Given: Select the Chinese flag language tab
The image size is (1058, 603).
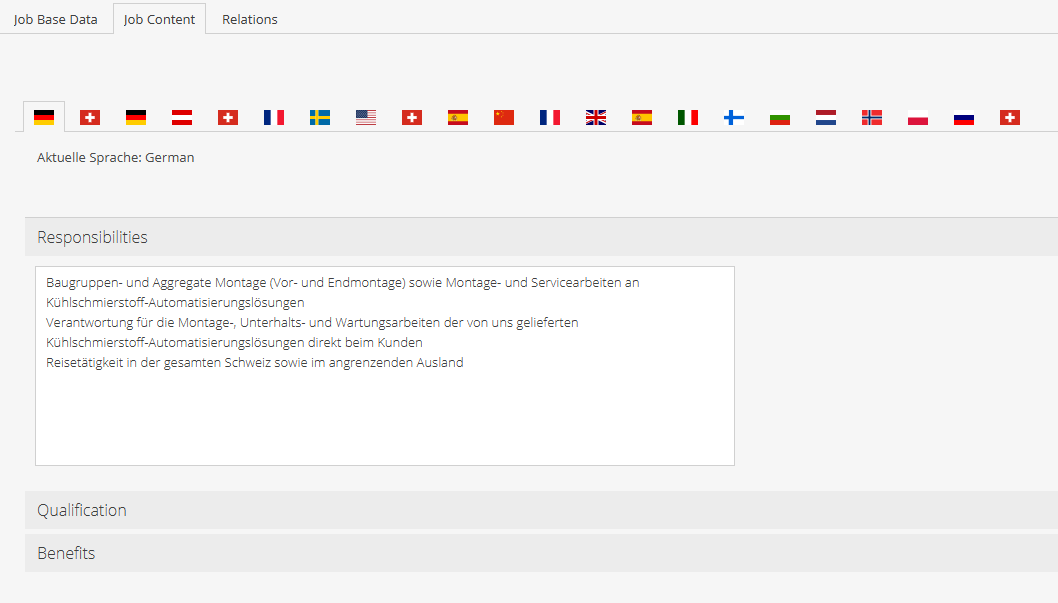Looking at the screenshot, I should pyautogui.click(x=504, y=118).
